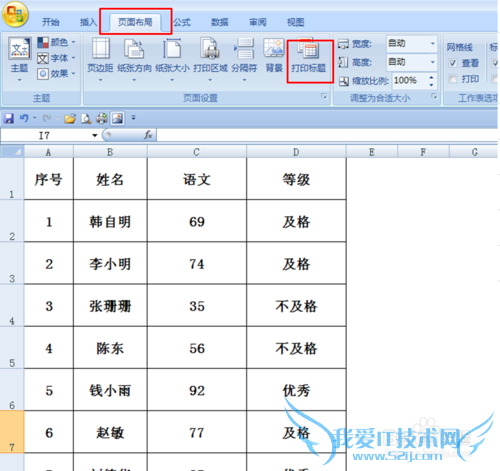
Task: Click cell containing 赵敏
Action: click(x=110, y=432)
